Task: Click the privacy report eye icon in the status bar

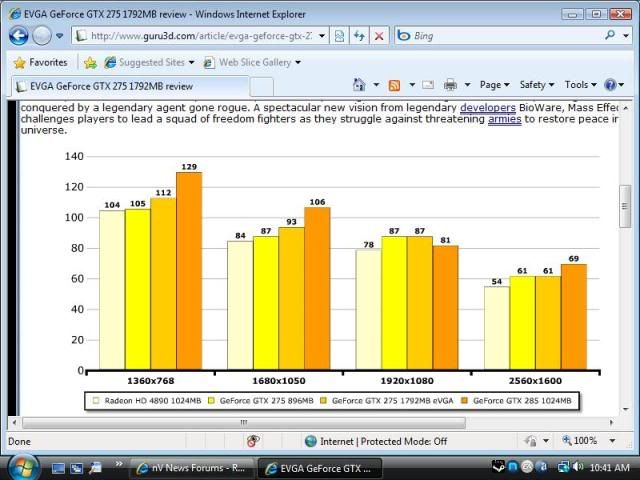Action: click(x=253, y=441)
